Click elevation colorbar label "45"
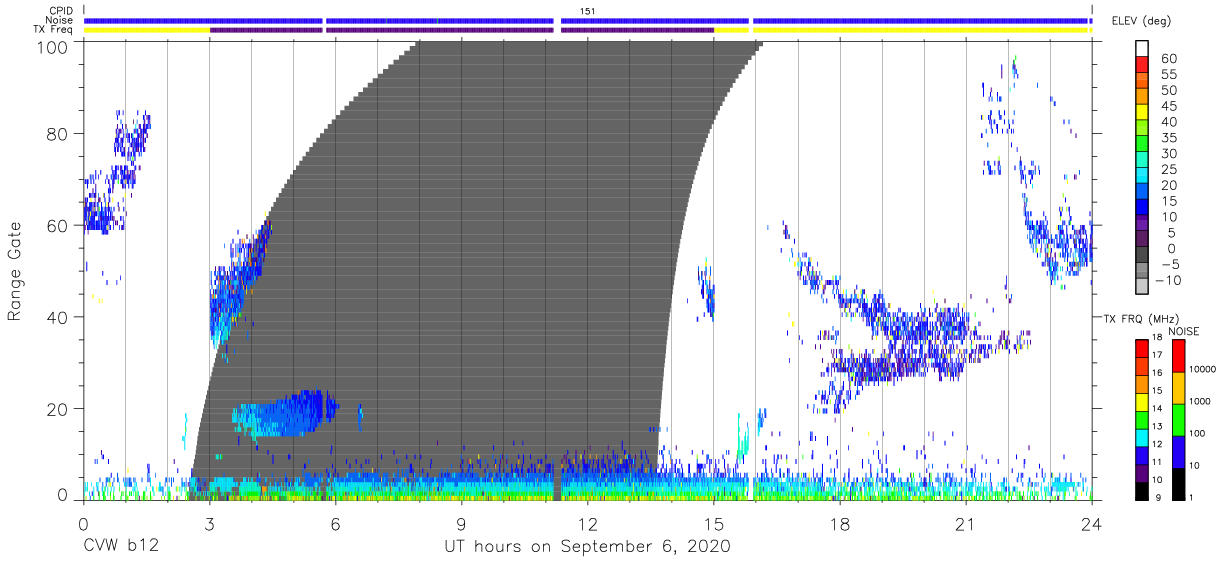This screenshot has width=1228, height=567. [1168, 106]
